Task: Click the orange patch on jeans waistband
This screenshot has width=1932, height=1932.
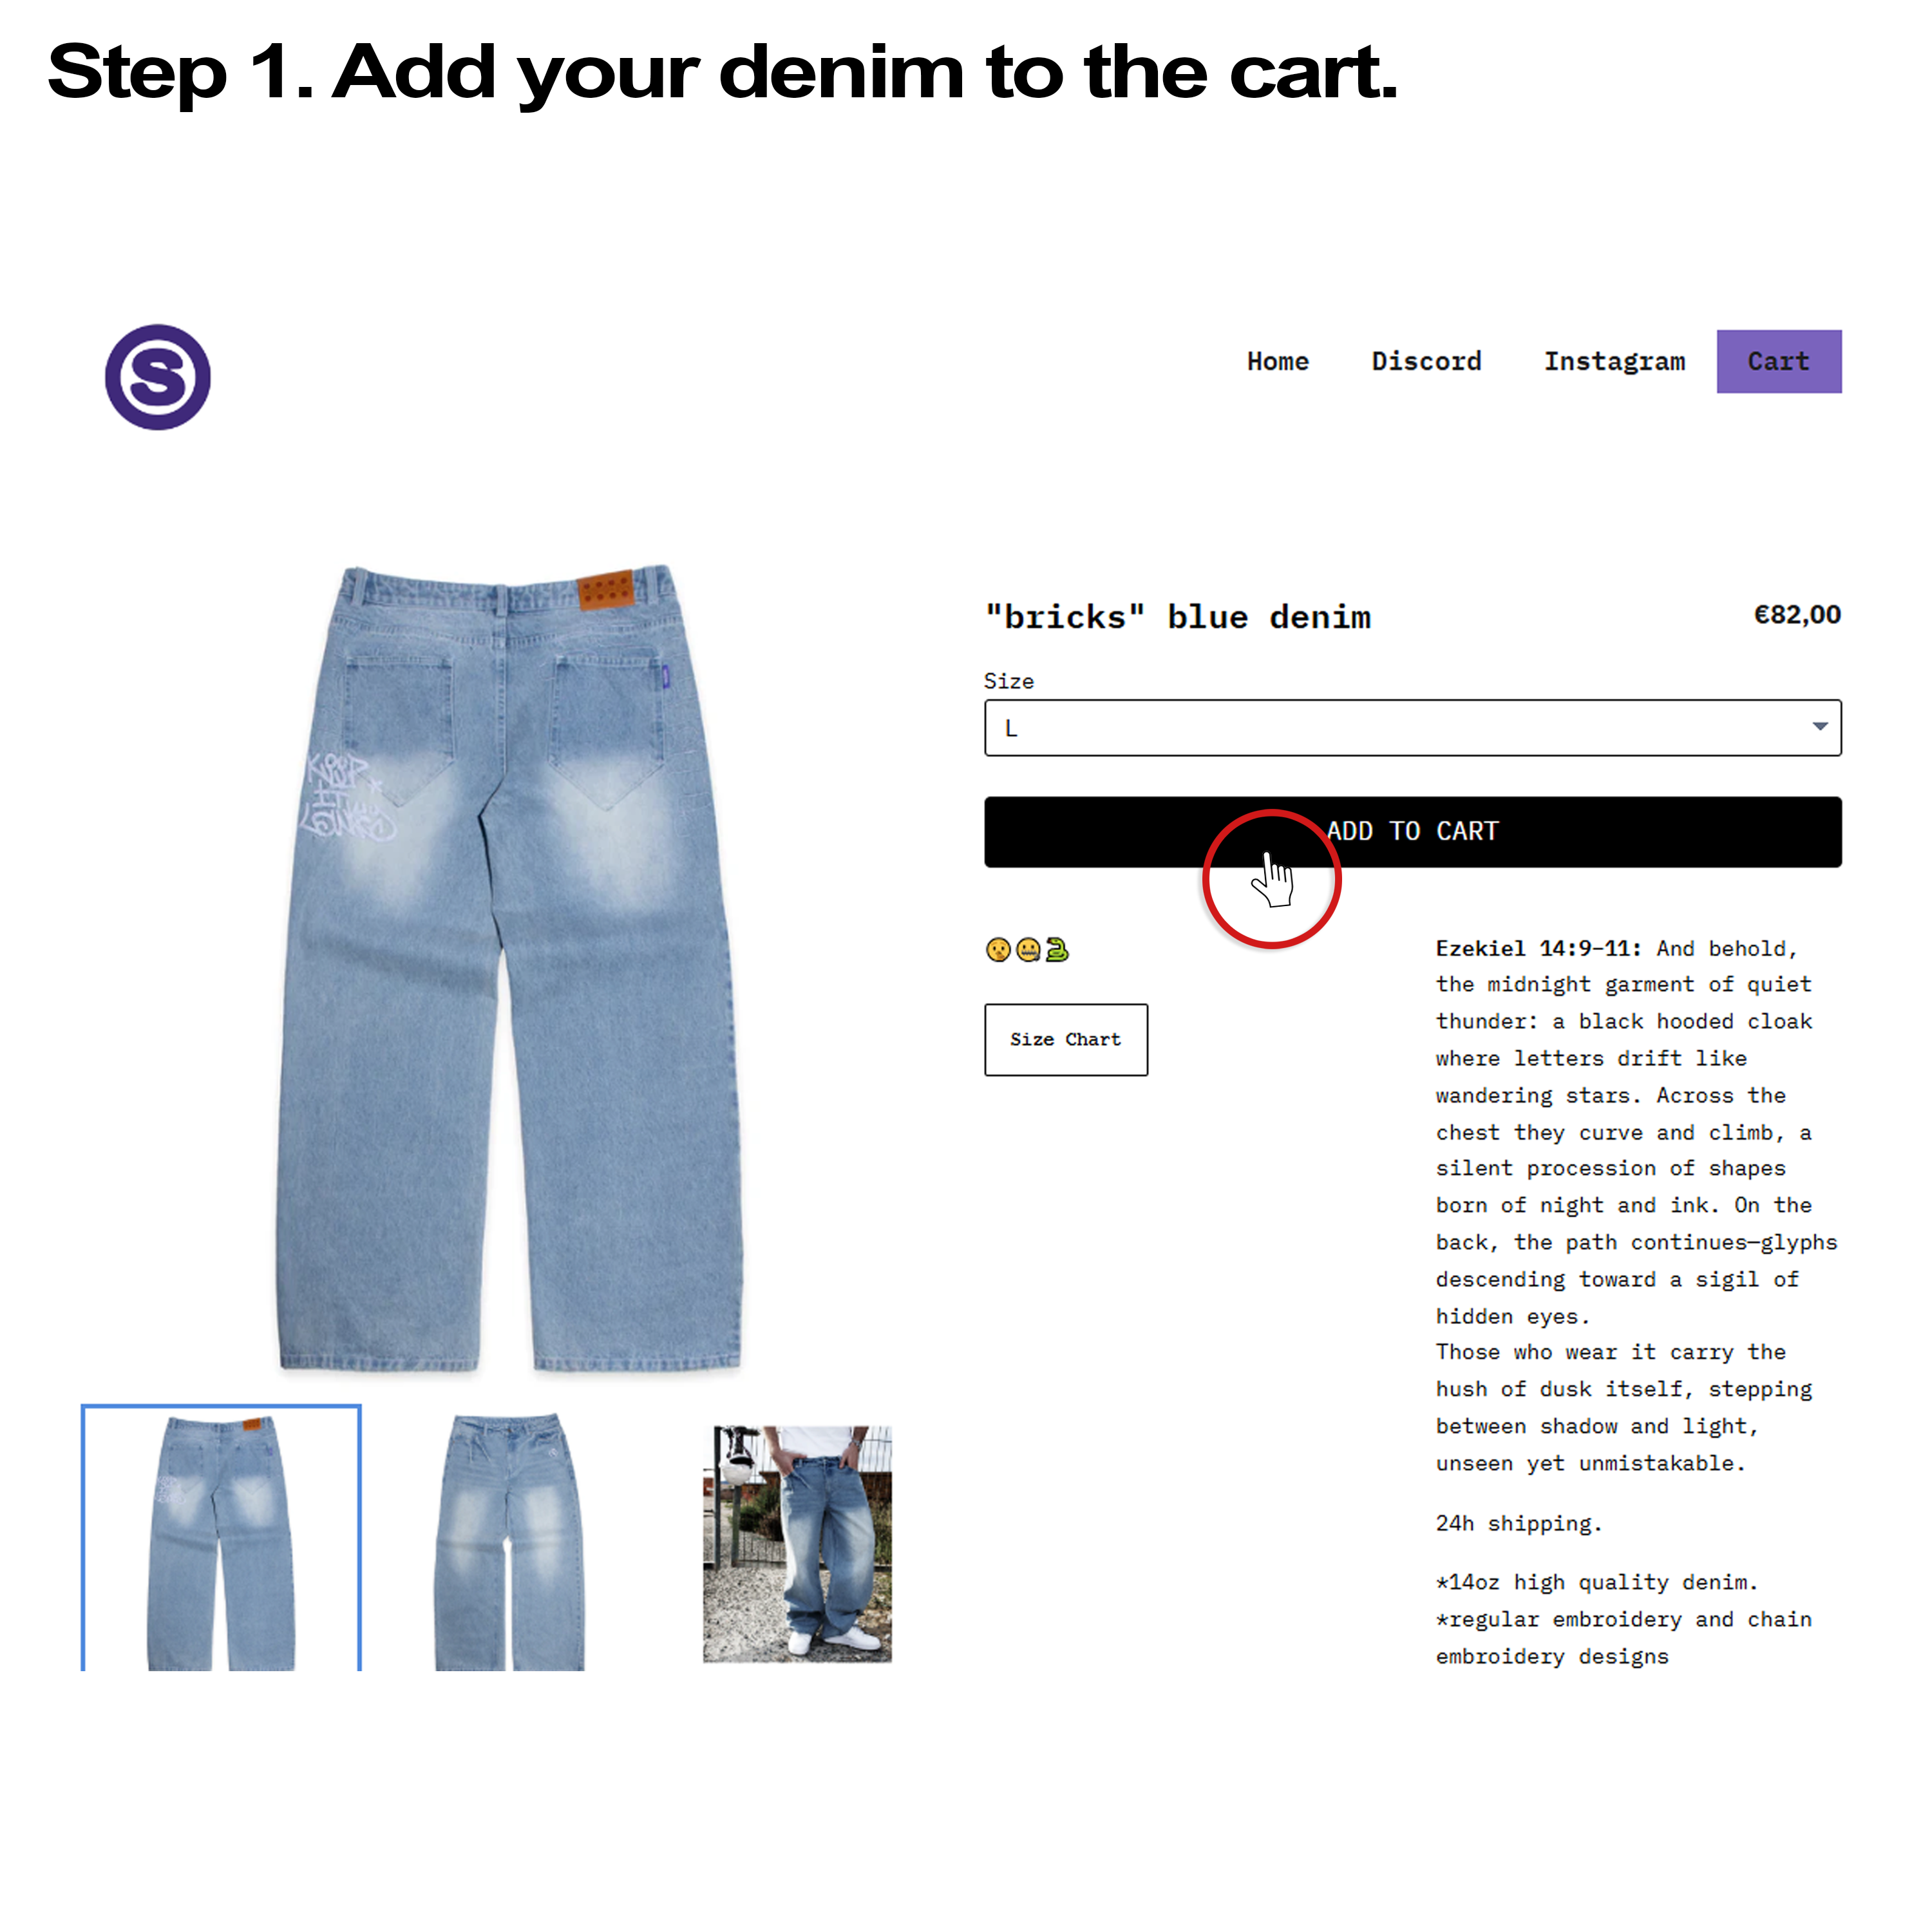Action: click(605, 589)
